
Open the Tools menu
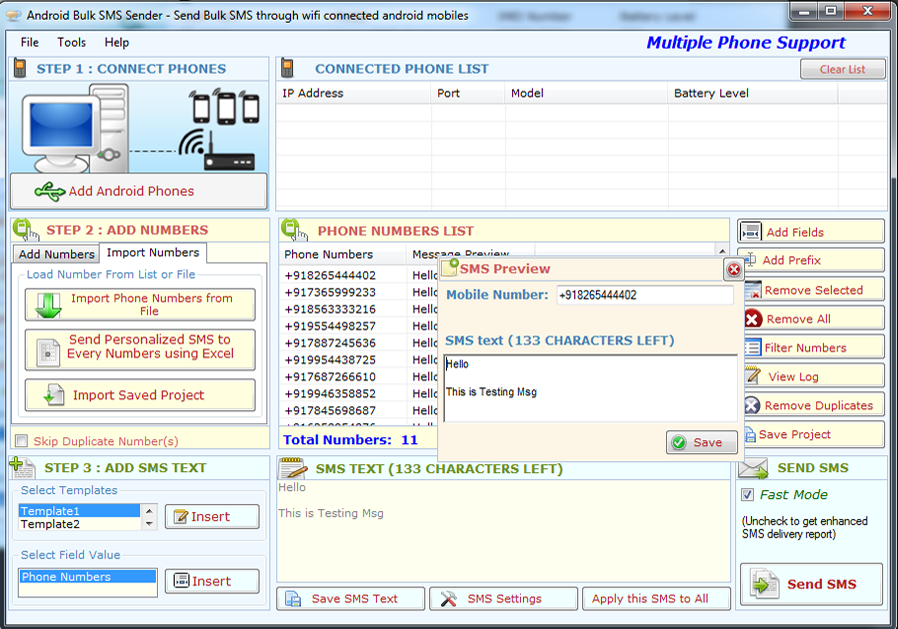(x=71, y=42)
